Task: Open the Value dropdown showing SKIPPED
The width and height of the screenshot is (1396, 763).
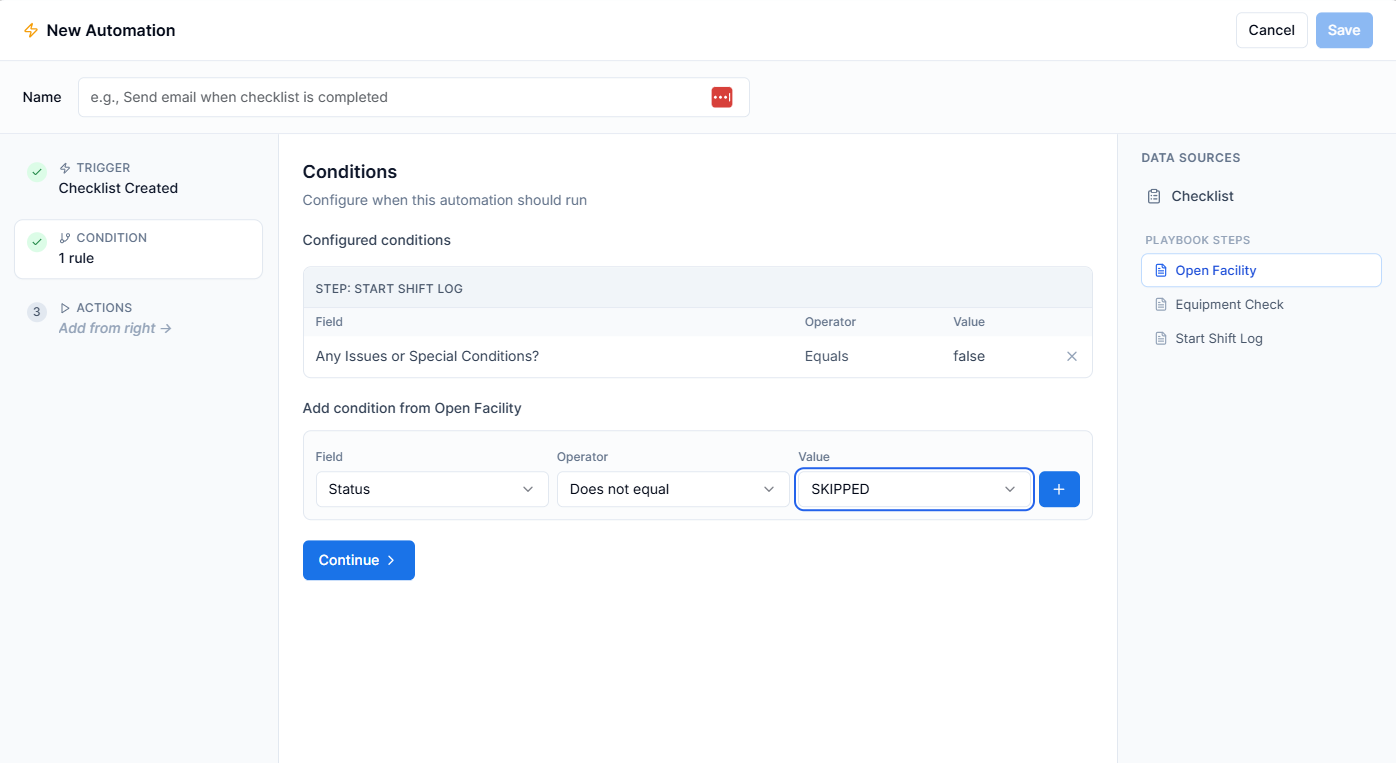Action: (913, 489)
